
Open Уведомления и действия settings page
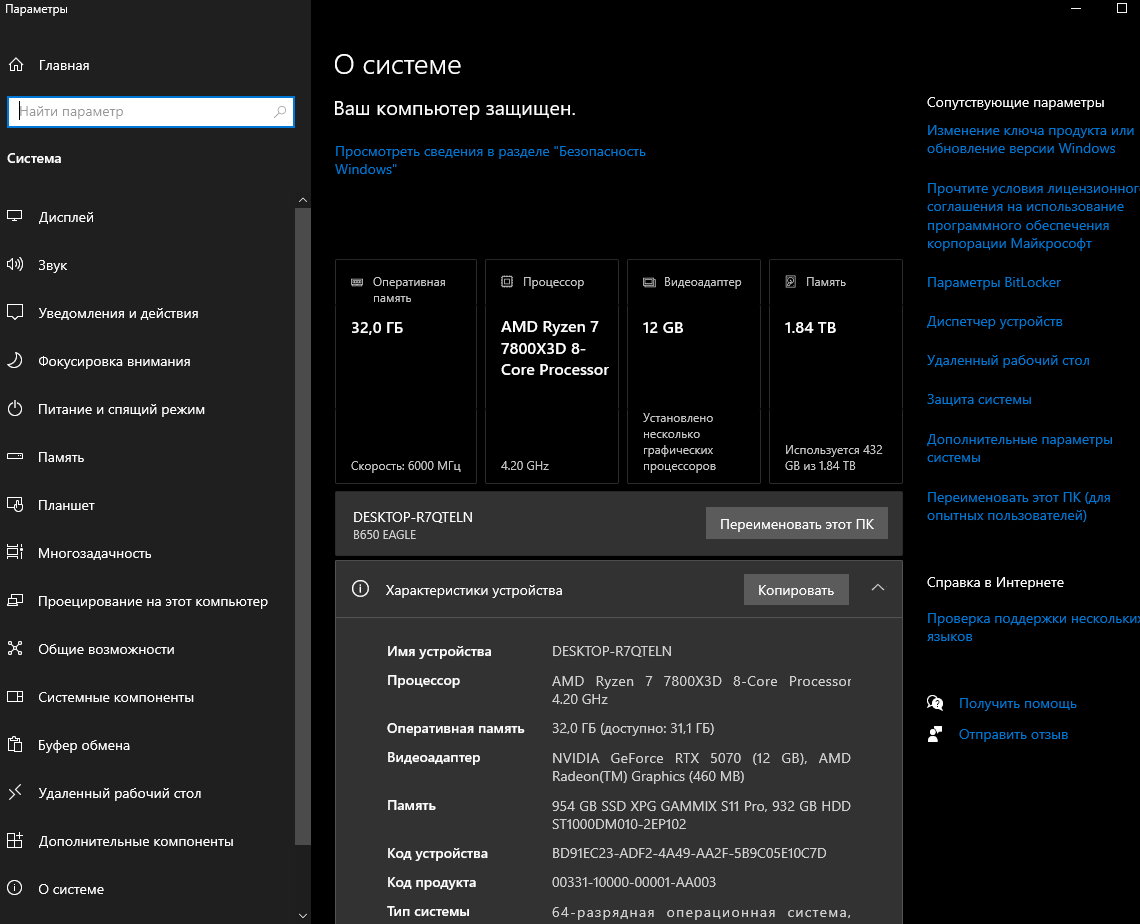[x=118, y=313]
